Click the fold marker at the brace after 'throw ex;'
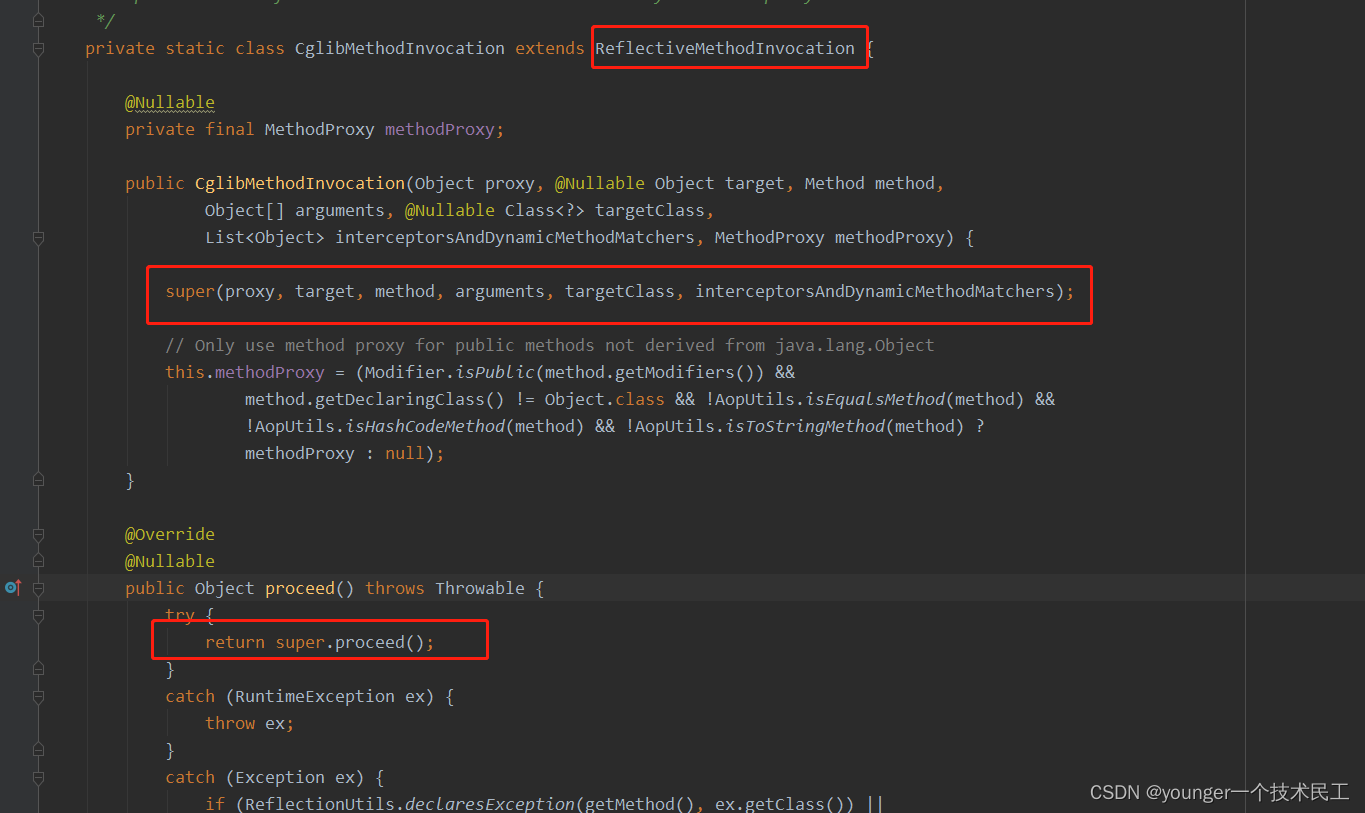This screenshot has height=813, width=1365. click(38, 750)
